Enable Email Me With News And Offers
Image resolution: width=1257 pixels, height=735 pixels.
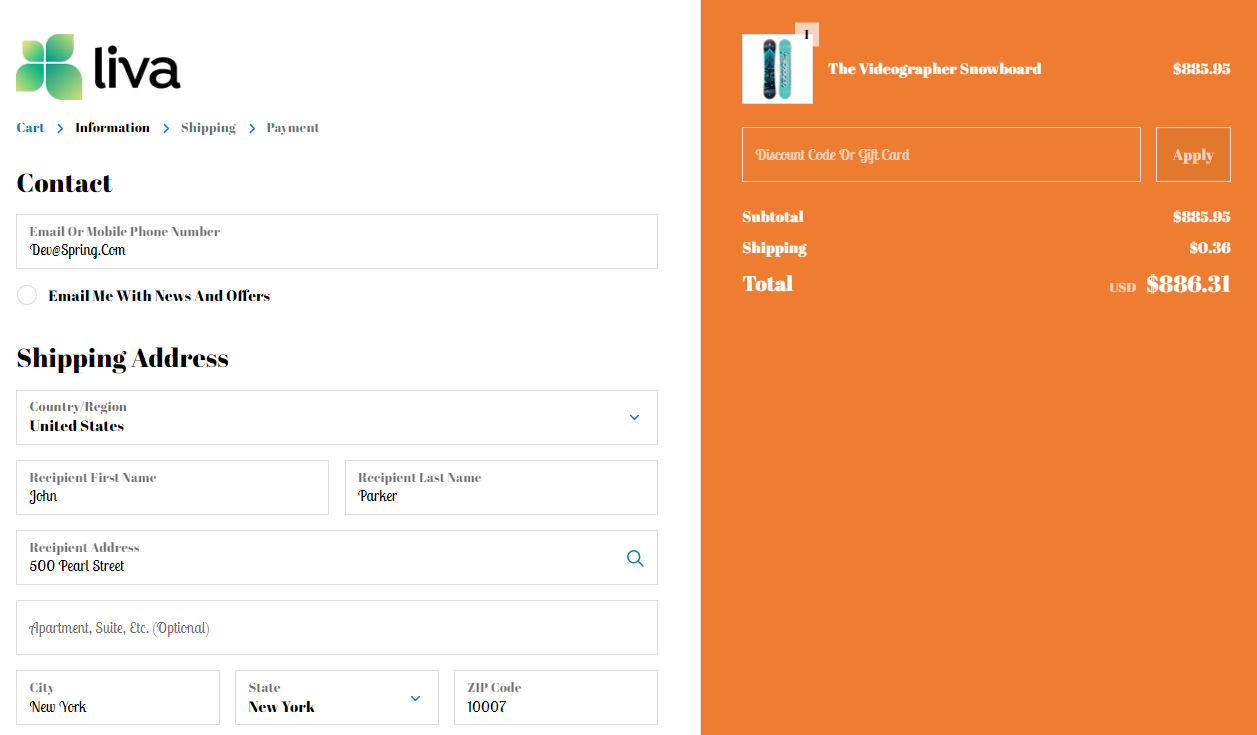pos(27,296)
